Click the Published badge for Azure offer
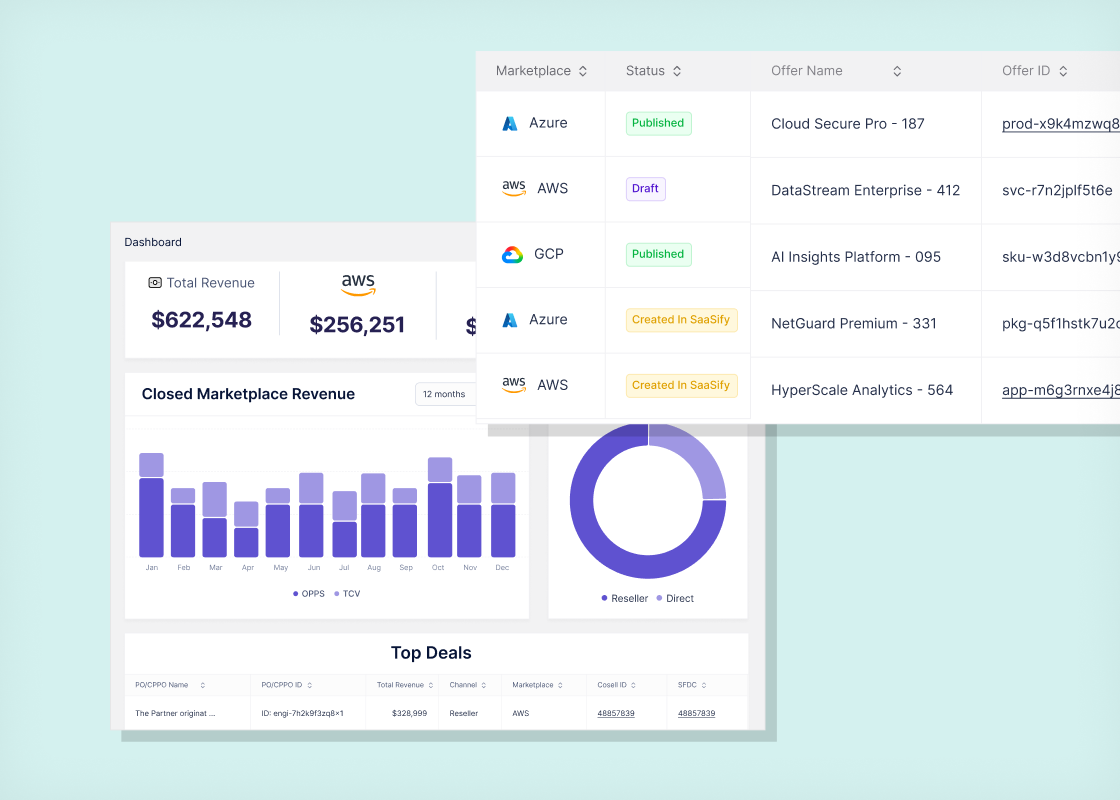1120x800 pixels. click(x=658, y=123)
